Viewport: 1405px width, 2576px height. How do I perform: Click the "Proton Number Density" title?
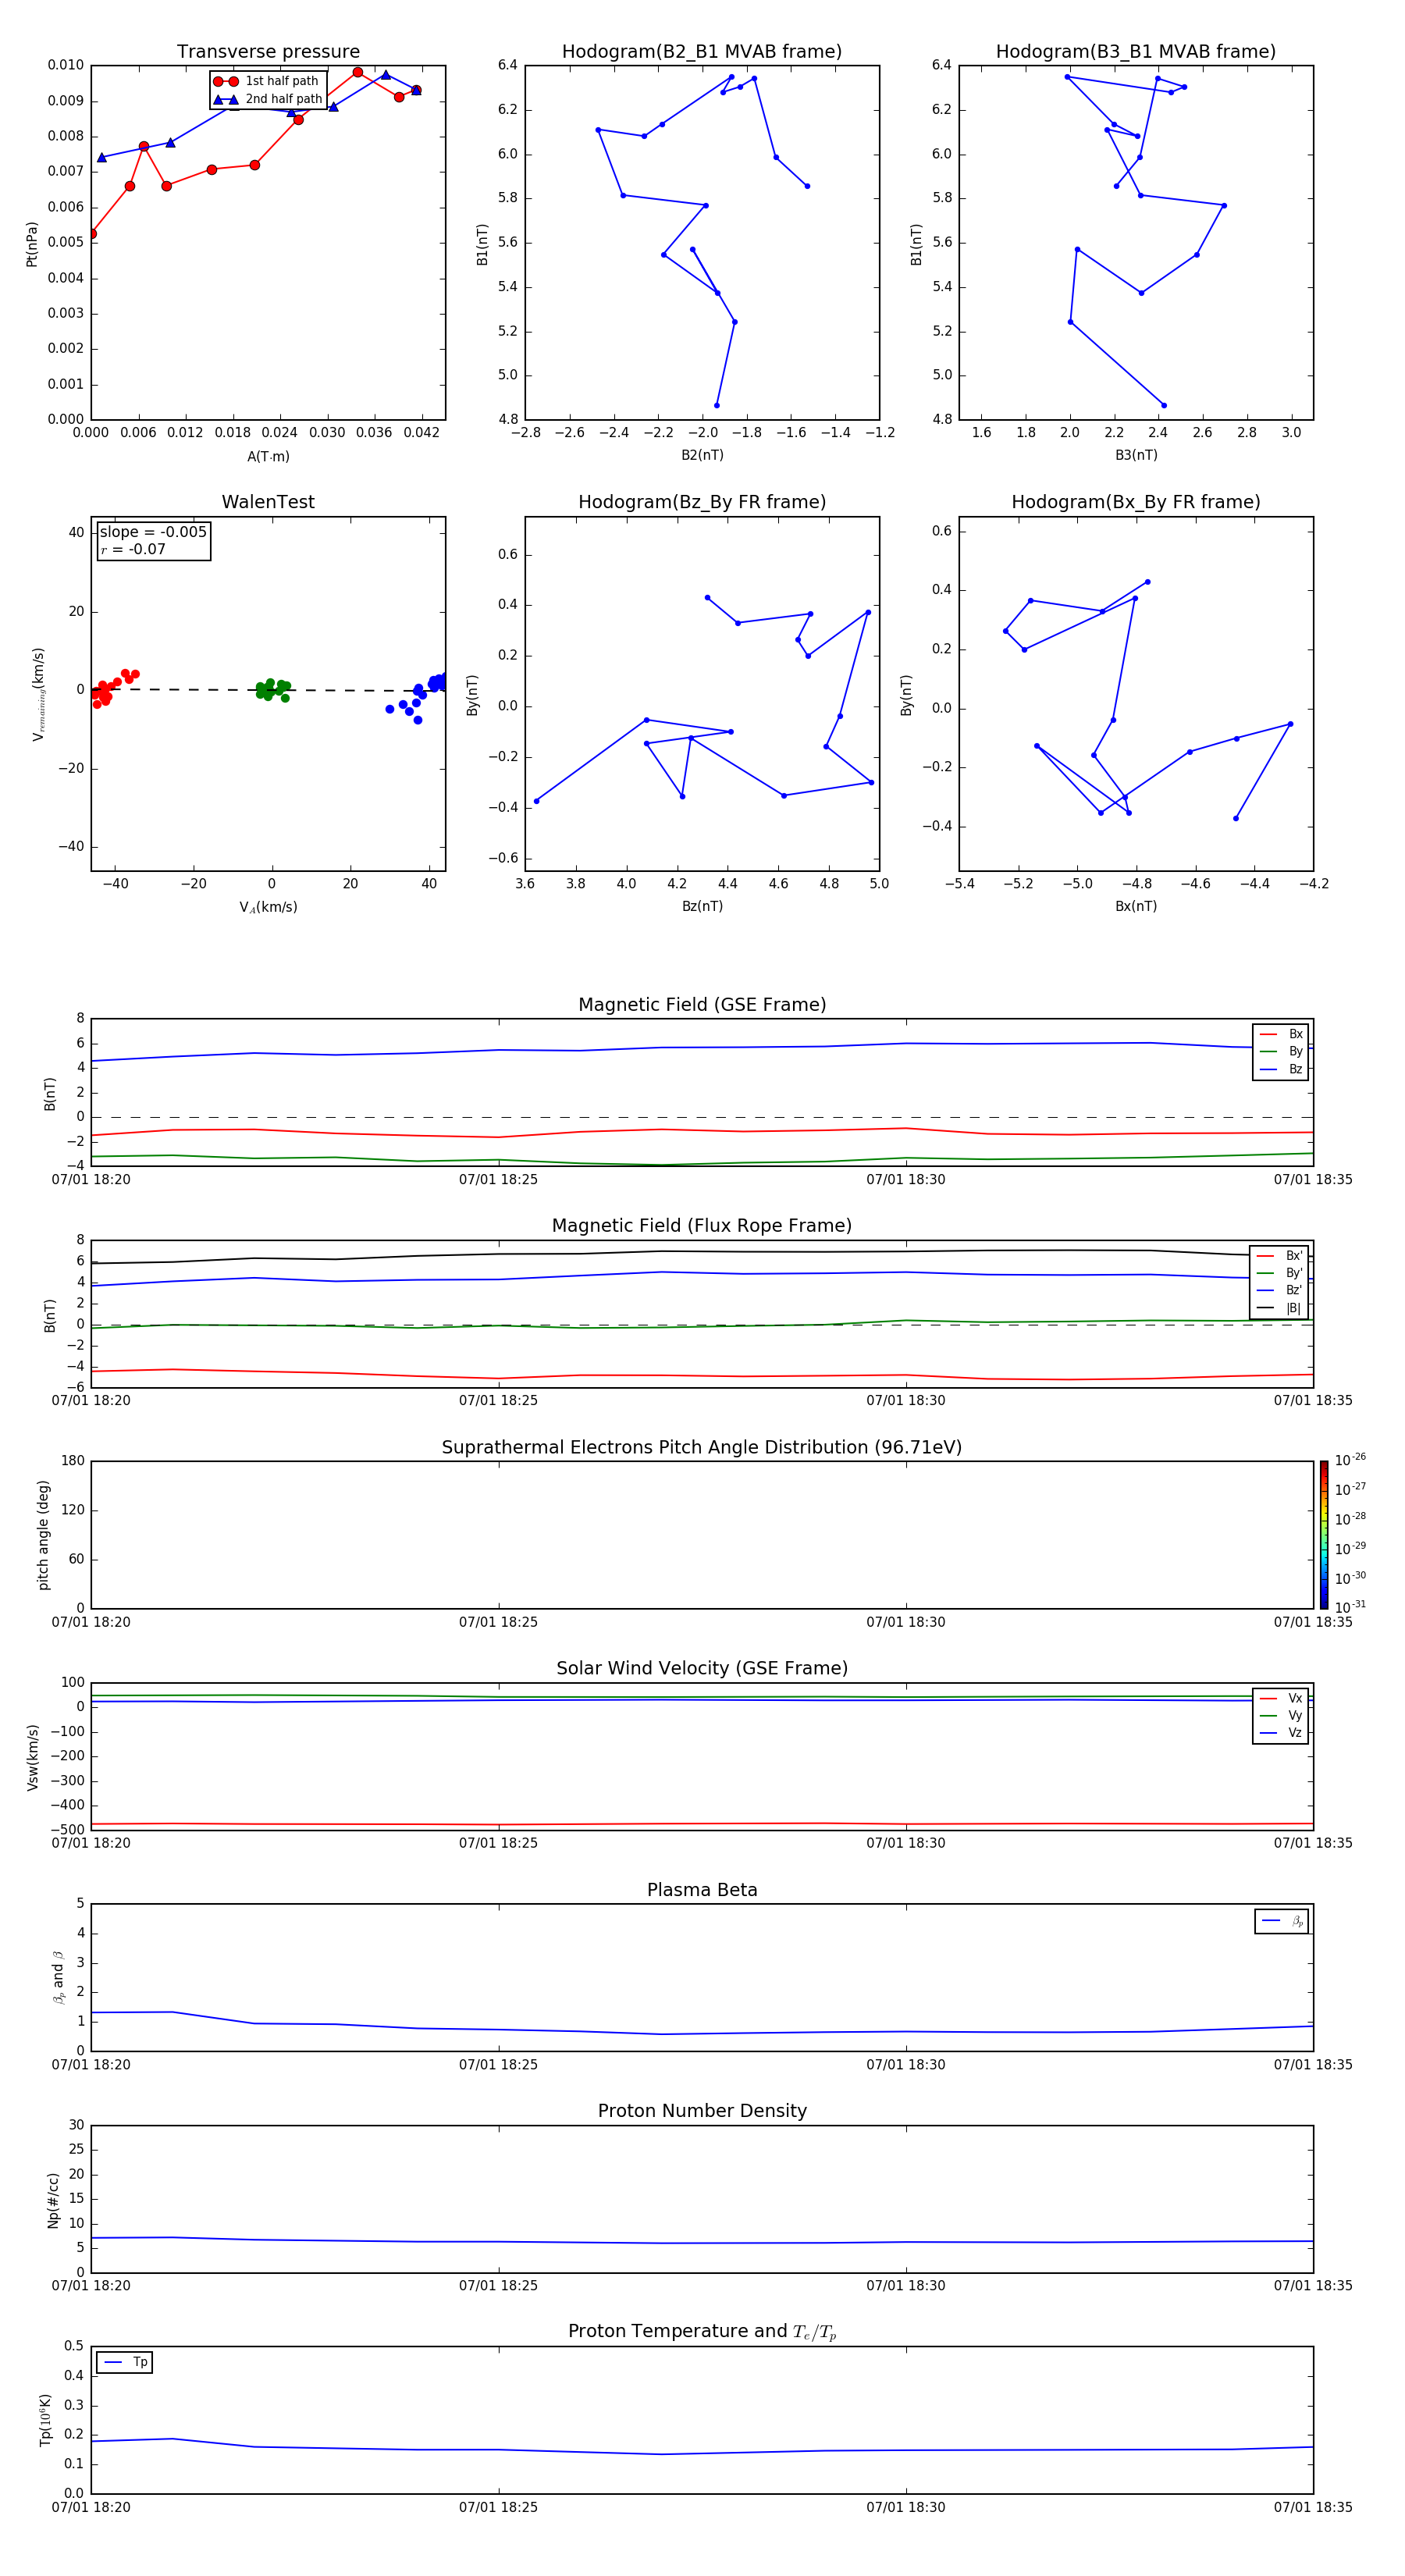coord(702,2111)
